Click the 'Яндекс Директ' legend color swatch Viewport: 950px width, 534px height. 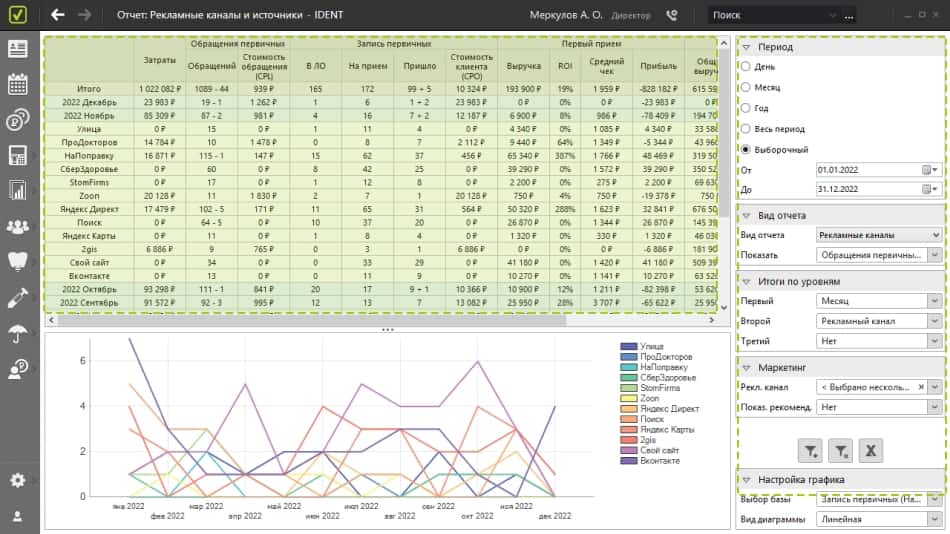point(628,409)
